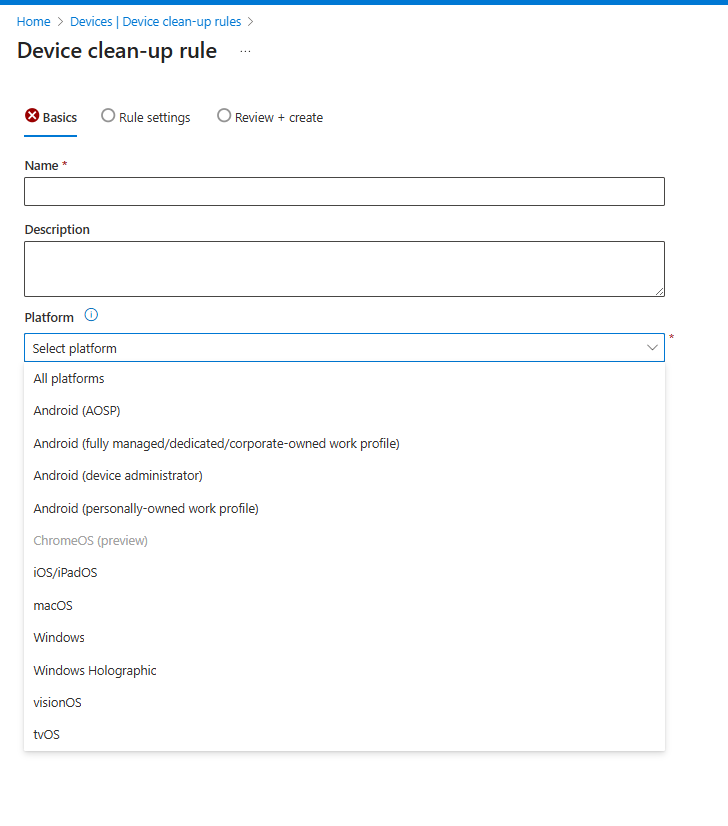Image resolution: width=728 pixels, height=826 pixels.
Task: Choose Android (AOSP) from list
Action: click(77, 411)
